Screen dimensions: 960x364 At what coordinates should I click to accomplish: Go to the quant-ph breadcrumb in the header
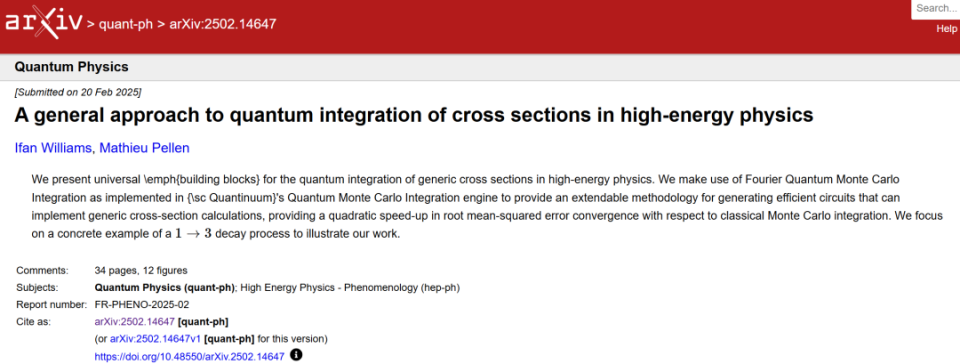[x=126, y=24]
